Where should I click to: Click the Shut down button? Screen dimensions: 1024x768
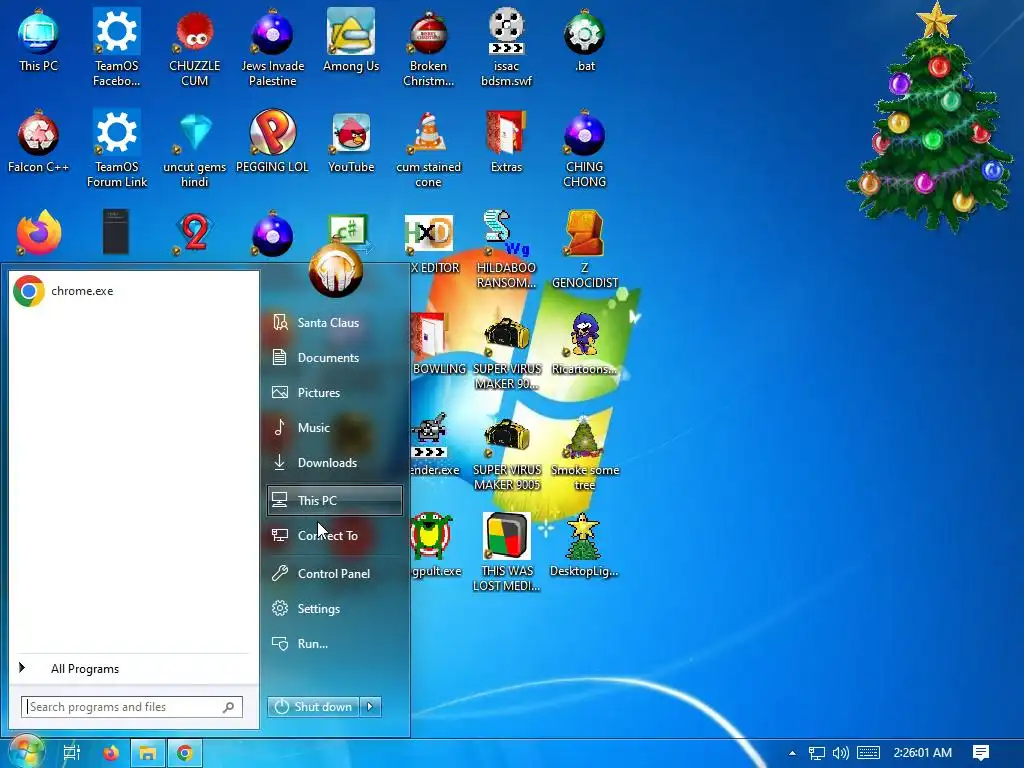click(313, 707)
